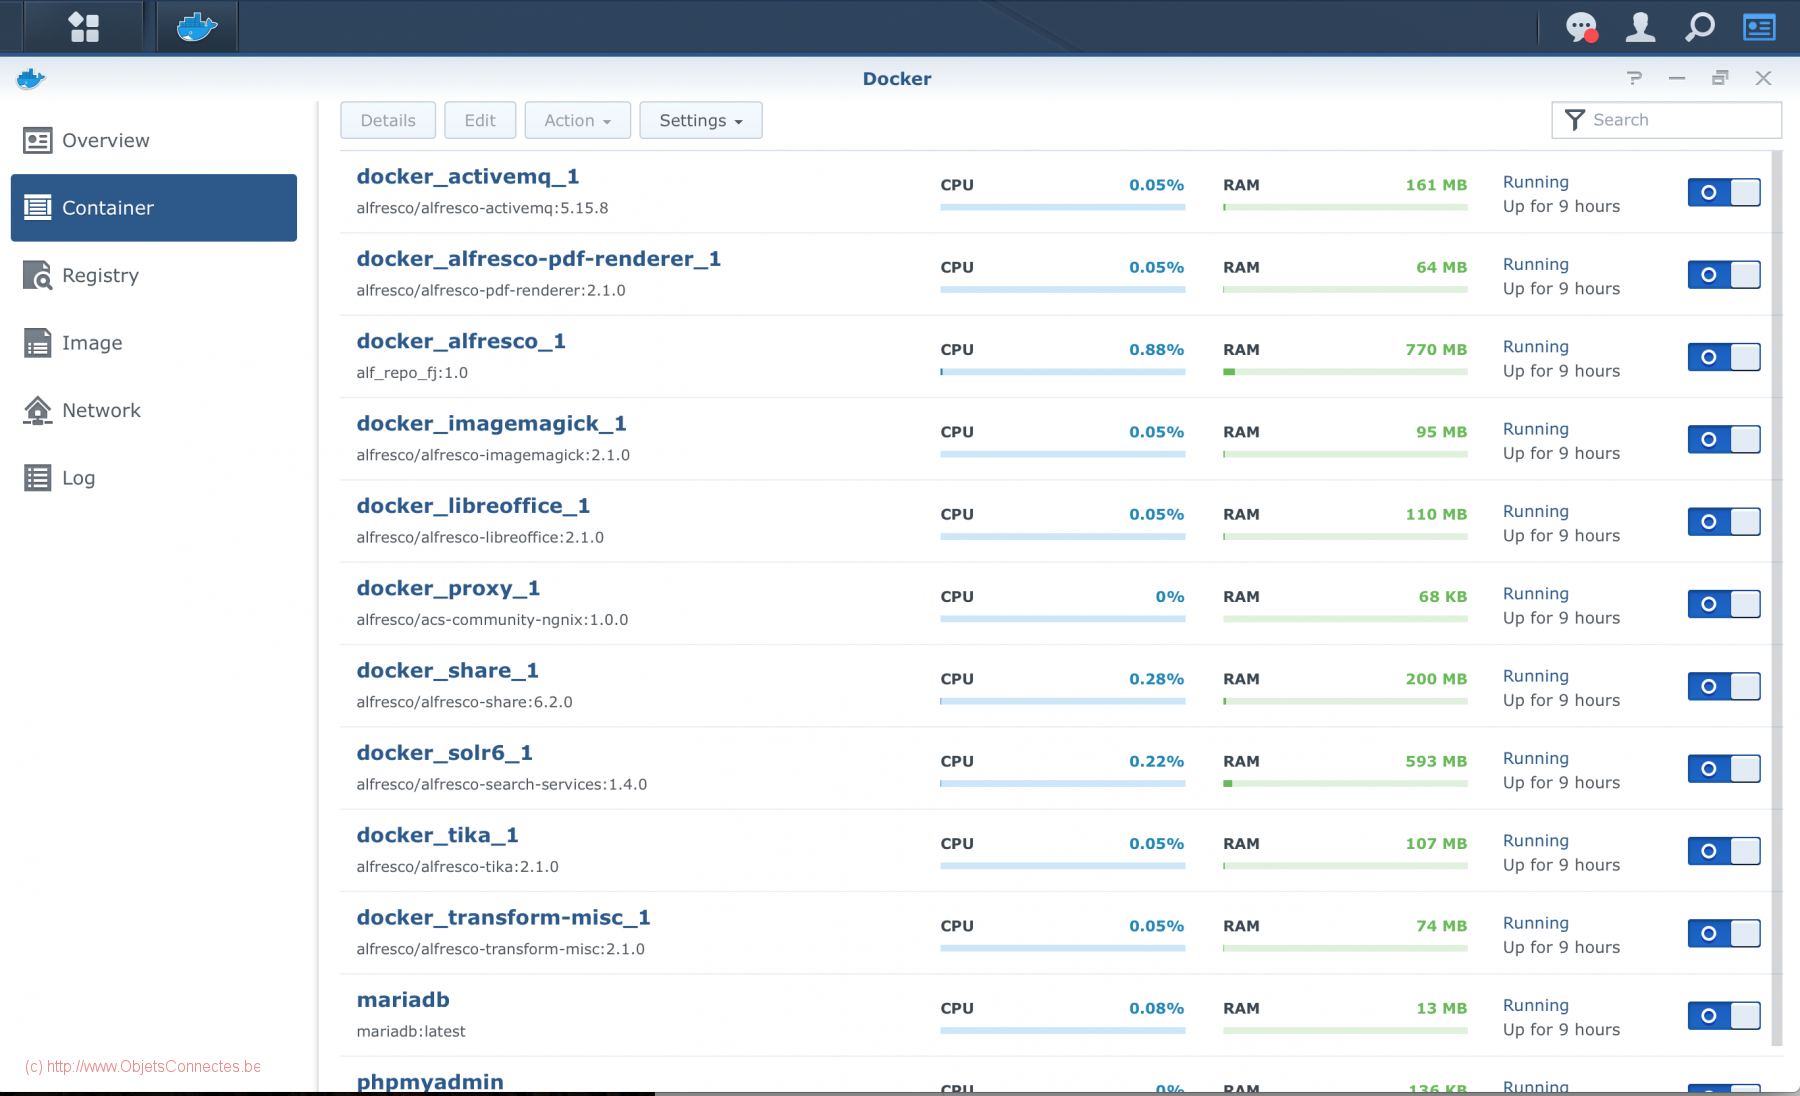This screenshot has width=1800, height=1096.
Task: Open the magnifier search icon in top bar
Action: pos(1700,27)
